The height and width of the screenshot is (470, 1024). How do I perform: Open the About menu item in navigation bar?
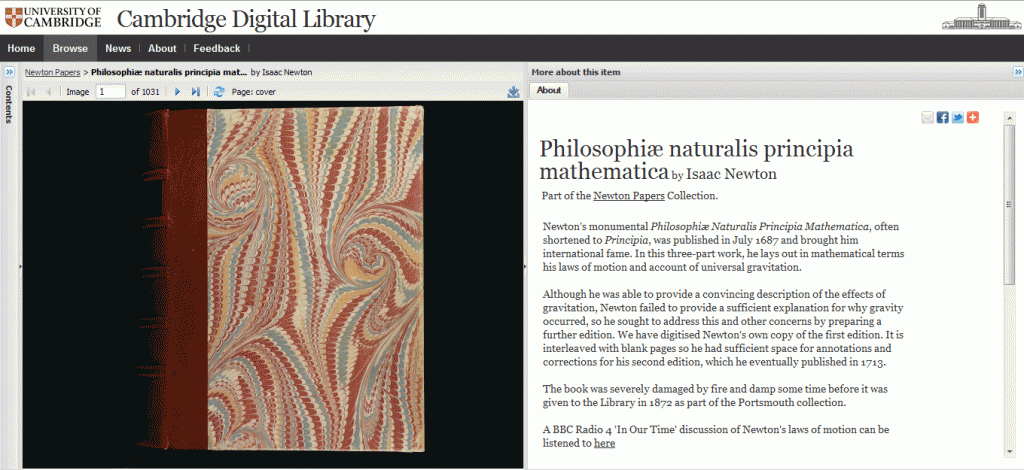(x=162, y=48)
